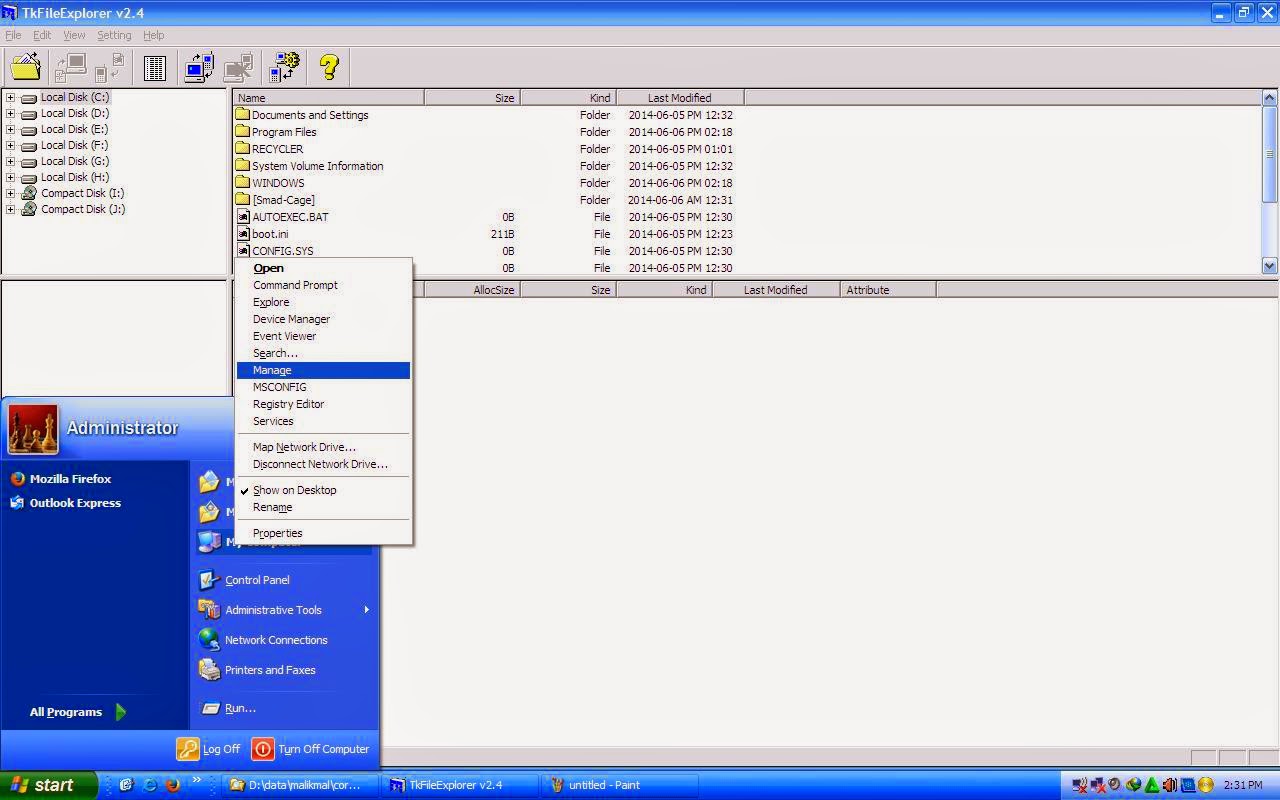The width and height of the screenshot is (1280, 800).
Task: Click the Network Connections globe icon
Action: (x=209, y=640)
